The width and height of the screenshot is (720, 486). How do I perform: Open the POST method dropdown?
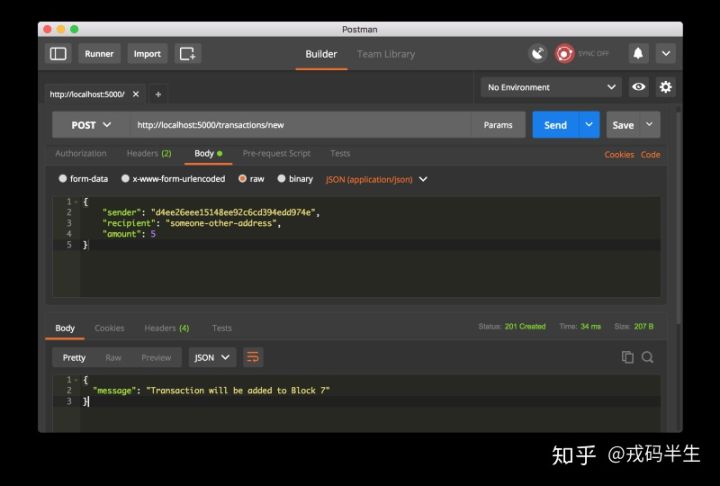(91, 125)
